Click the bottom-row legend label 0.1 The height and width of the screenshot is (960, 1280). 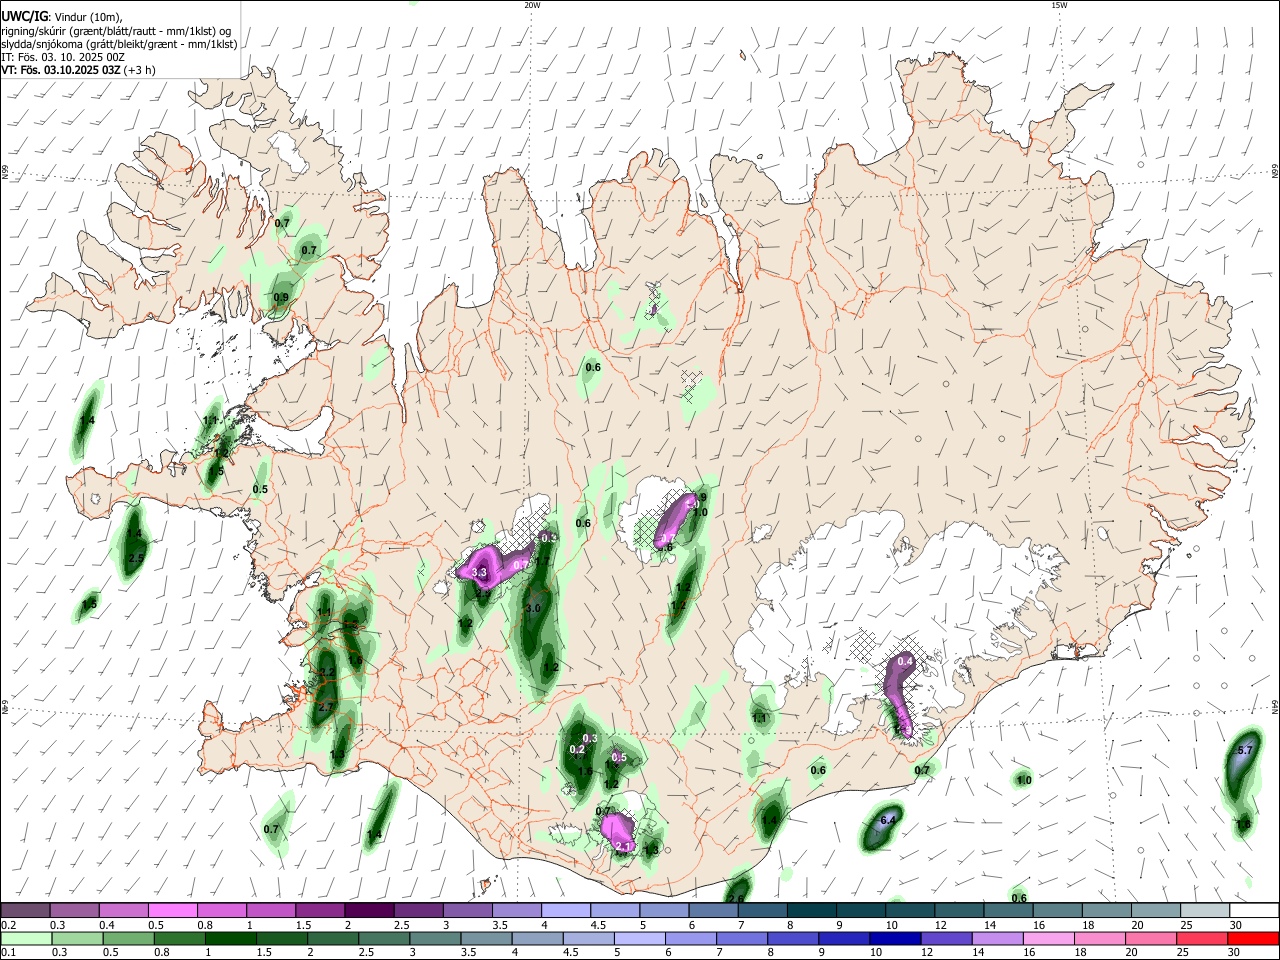9,953
